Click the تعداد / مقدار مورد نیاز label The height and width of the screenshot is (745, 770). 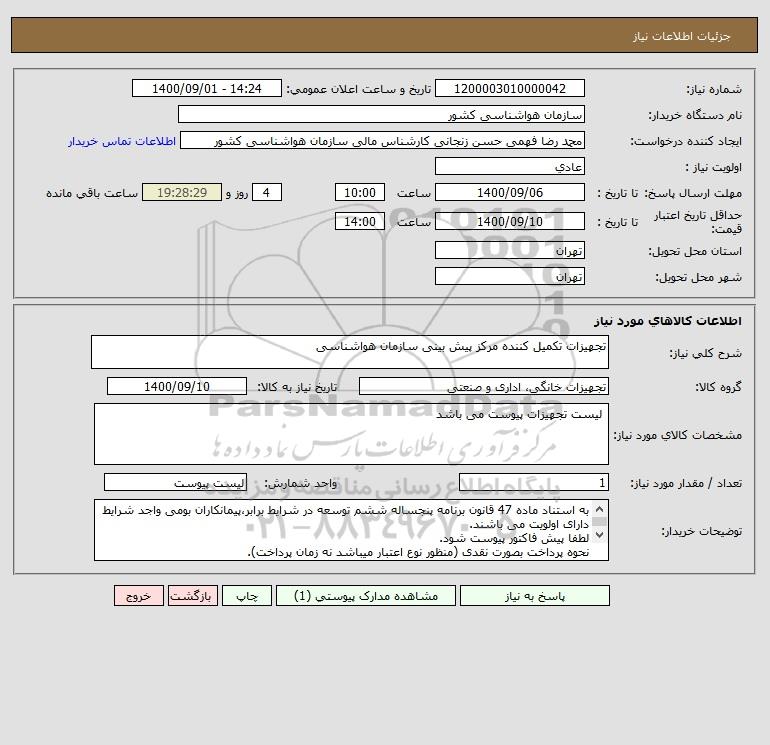(x=686, y=484)
